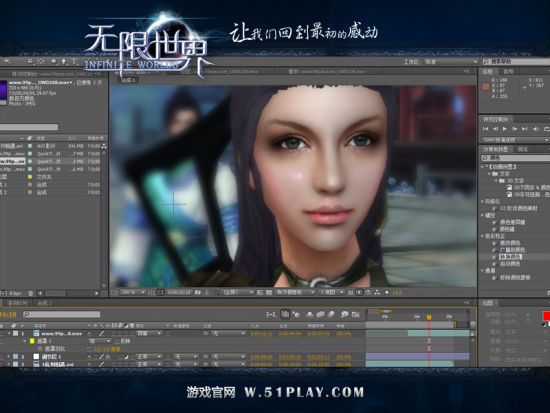The height and width of the screenshot is (413, 550).
Task: Open the Graph Editor icon in timeline
Action: (356, 315)
